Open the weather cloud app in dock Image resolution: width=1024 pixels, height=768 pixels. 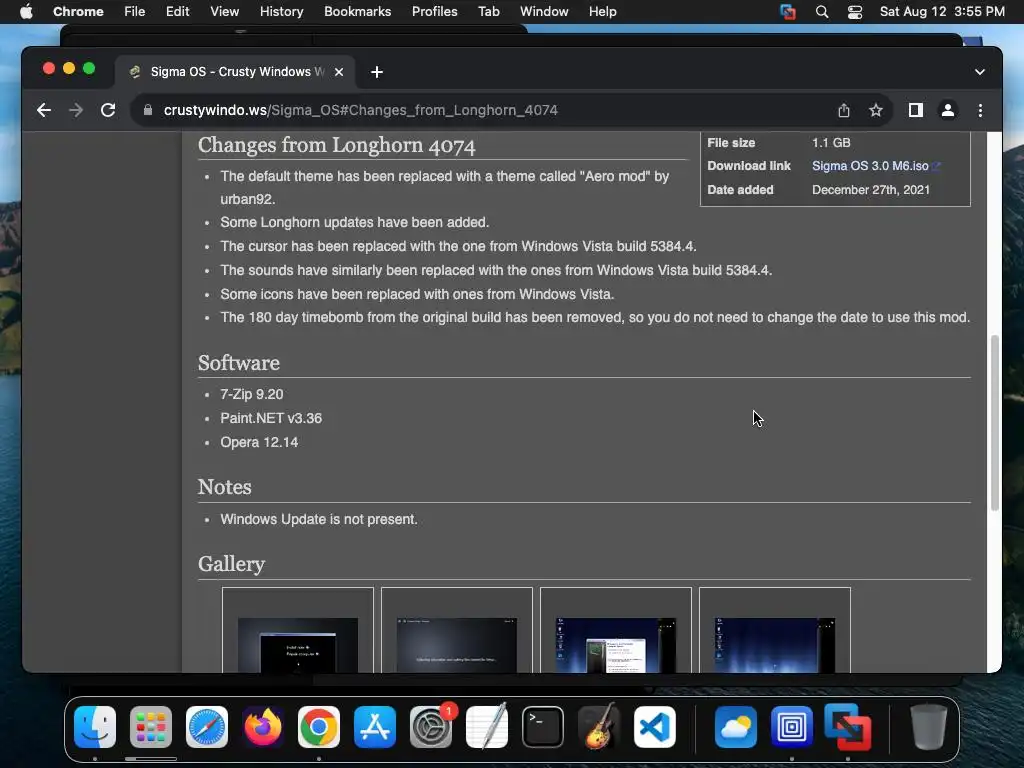(x=736, y=727)
